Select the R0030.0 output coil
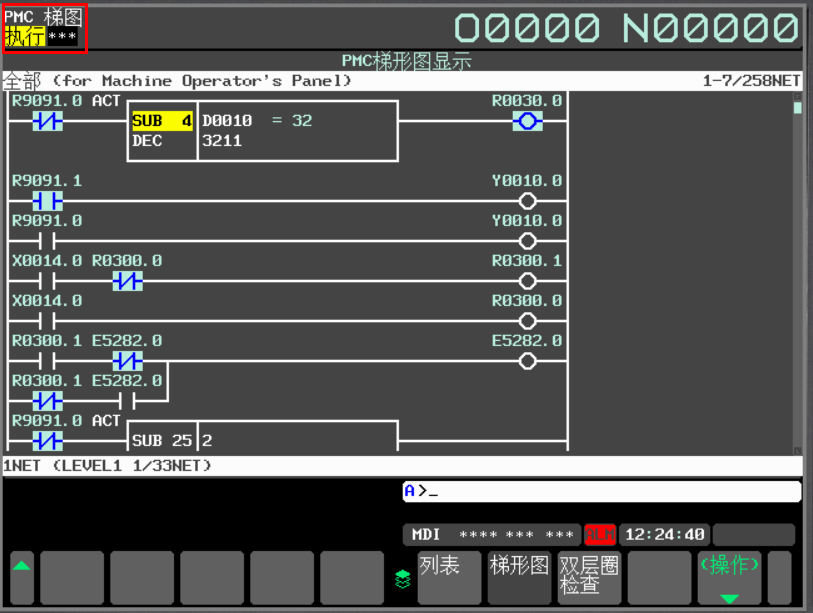 [527, 122]
